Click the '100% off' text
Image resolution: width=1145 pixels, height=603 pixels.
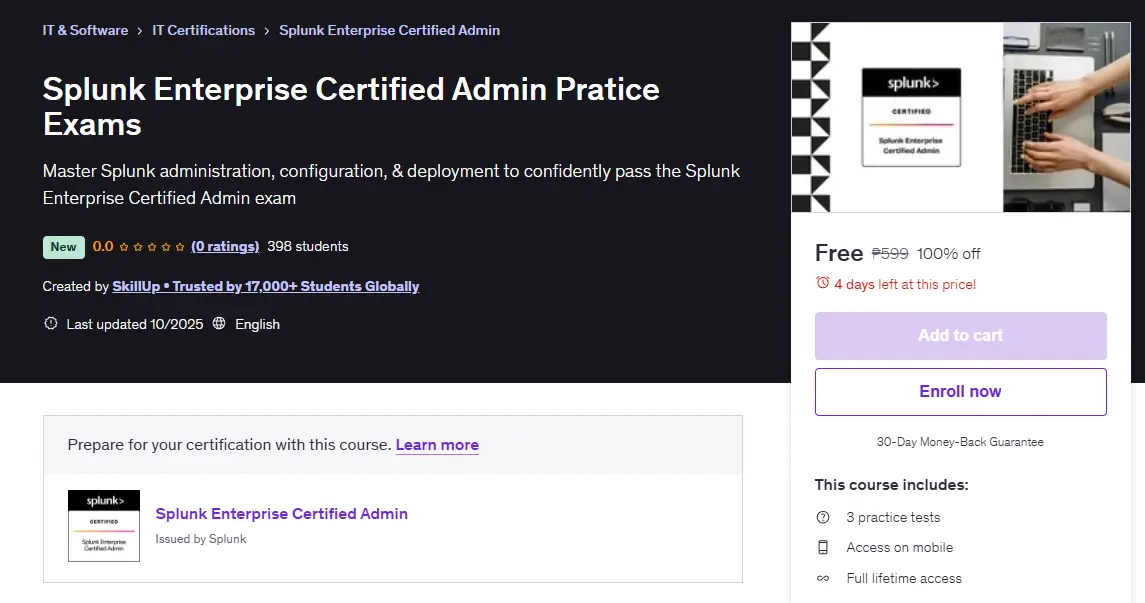[x=949, y=253]
